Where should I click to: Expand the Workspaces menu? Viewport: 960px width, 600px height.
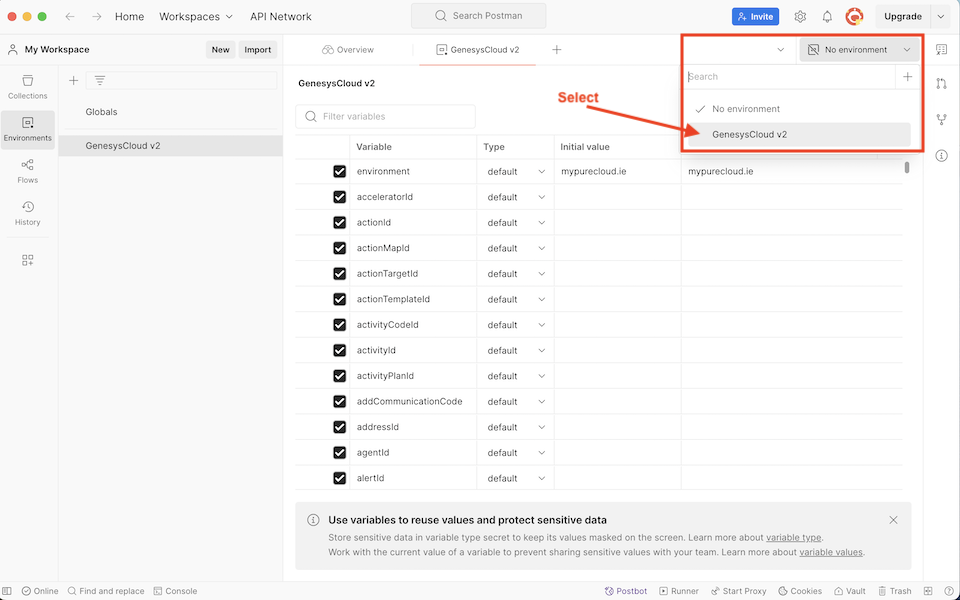click(196, 17)
